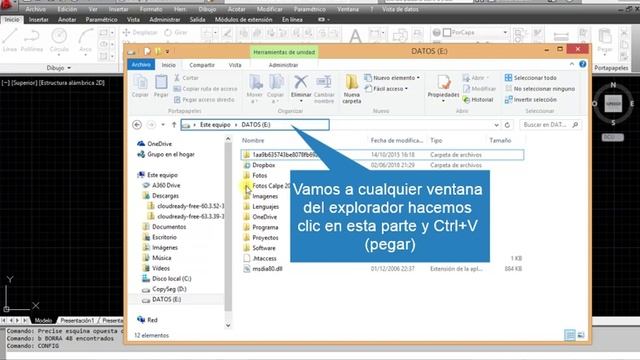Switch to the Vista tab in Explorer

pyautogui.click(x=235, y=65)
